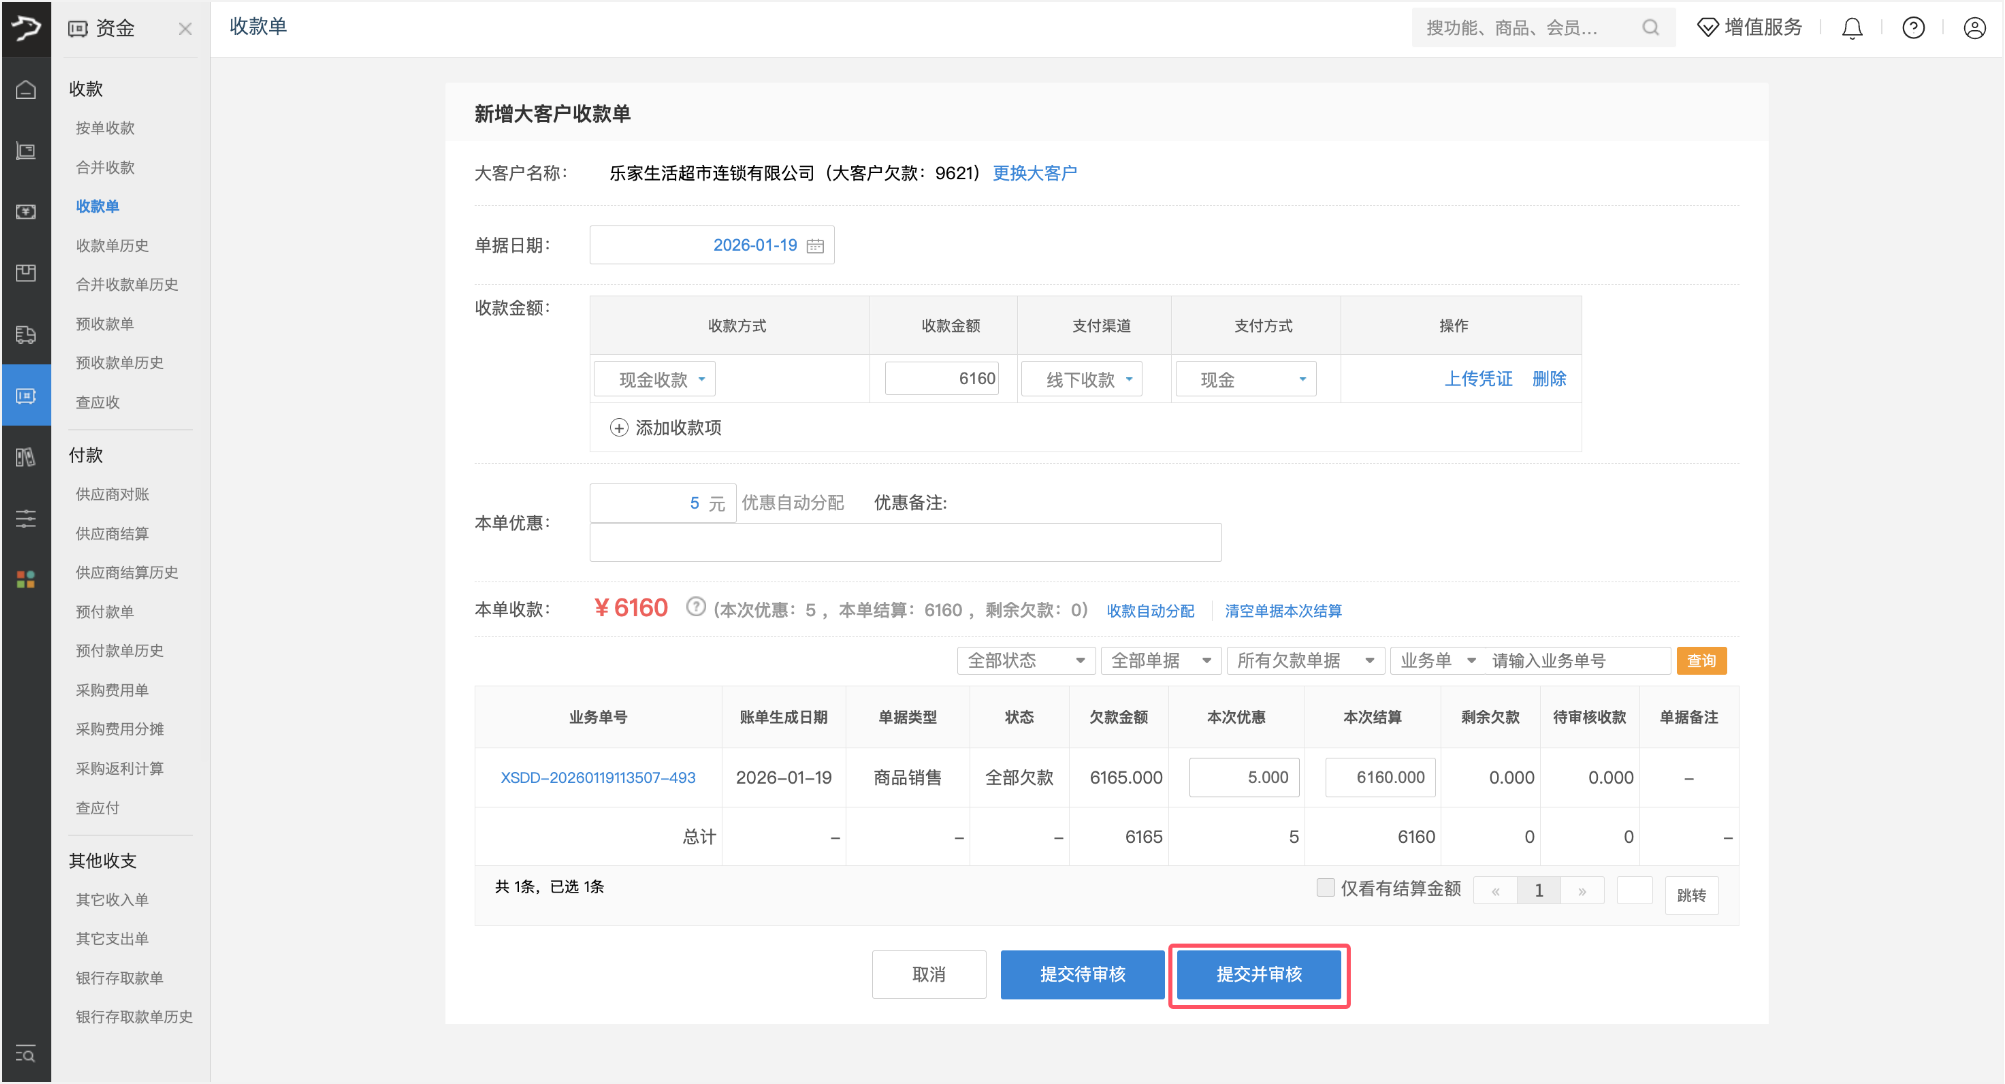Click the search magnifier icon
Image resolution: width=2005 pixels, height=1084 pixels.
pos(1650,28)
